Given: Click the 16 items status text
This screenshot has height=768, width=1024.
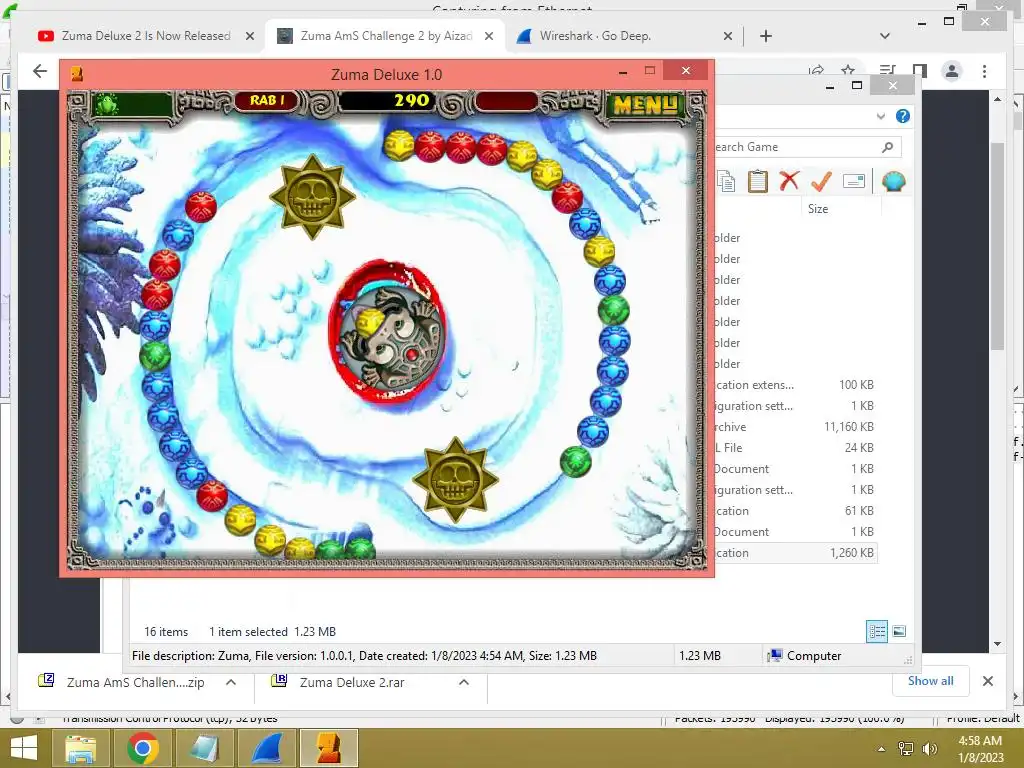Looking at the screenshot, I should point(166,632).
